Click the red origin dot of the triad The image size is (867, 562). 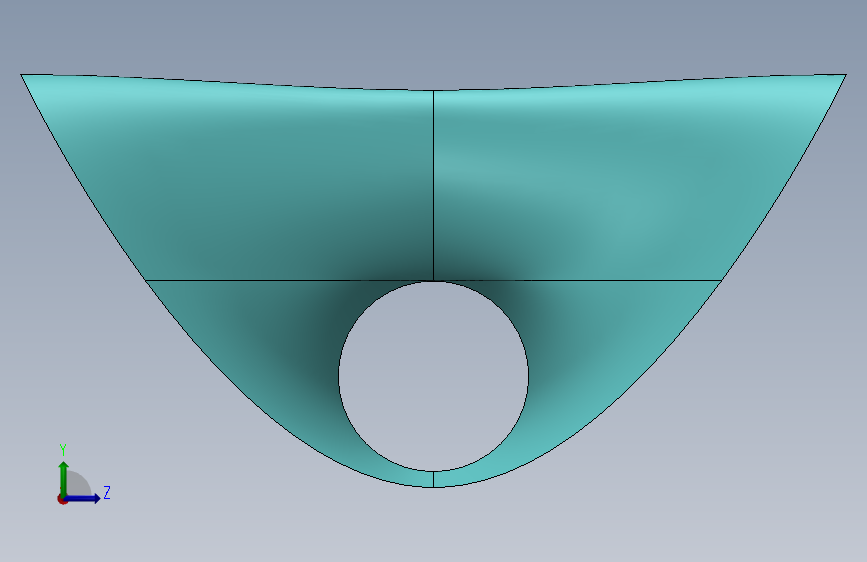pyautogui.click(x=62, y=499)
